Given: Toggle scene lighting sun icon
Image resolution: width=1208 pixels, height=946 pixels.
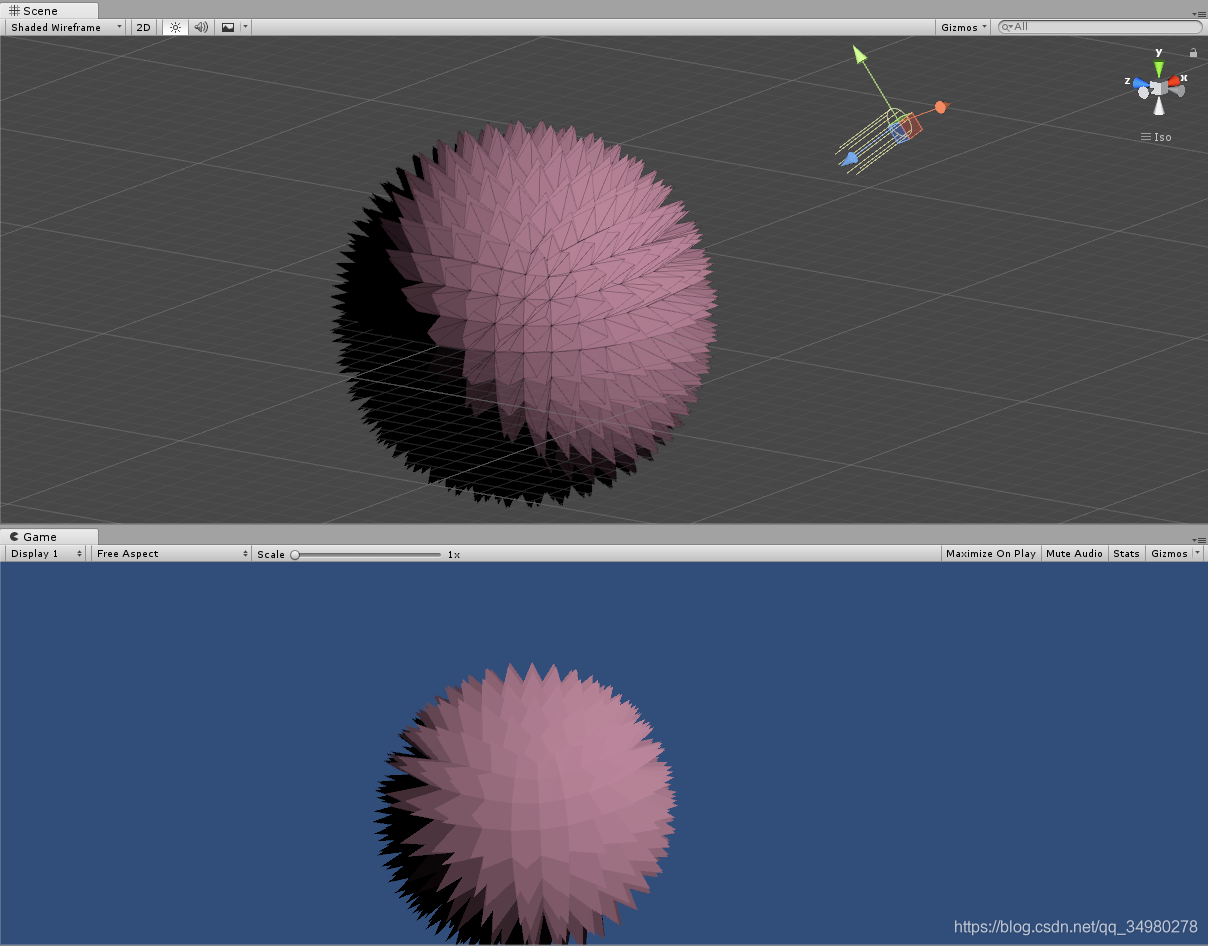Looking at the screenshot, I should tap(175, 27).
